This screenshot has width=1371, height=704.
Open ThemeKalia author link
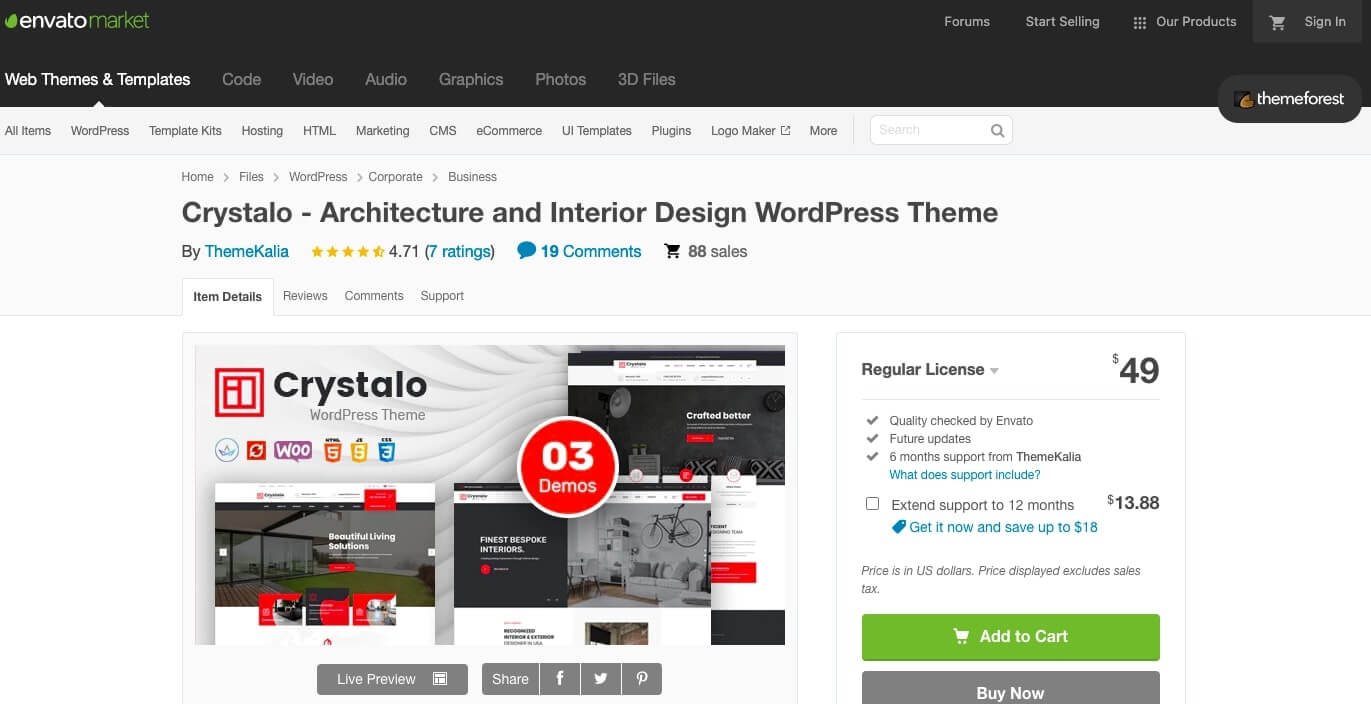pos(247,252)
